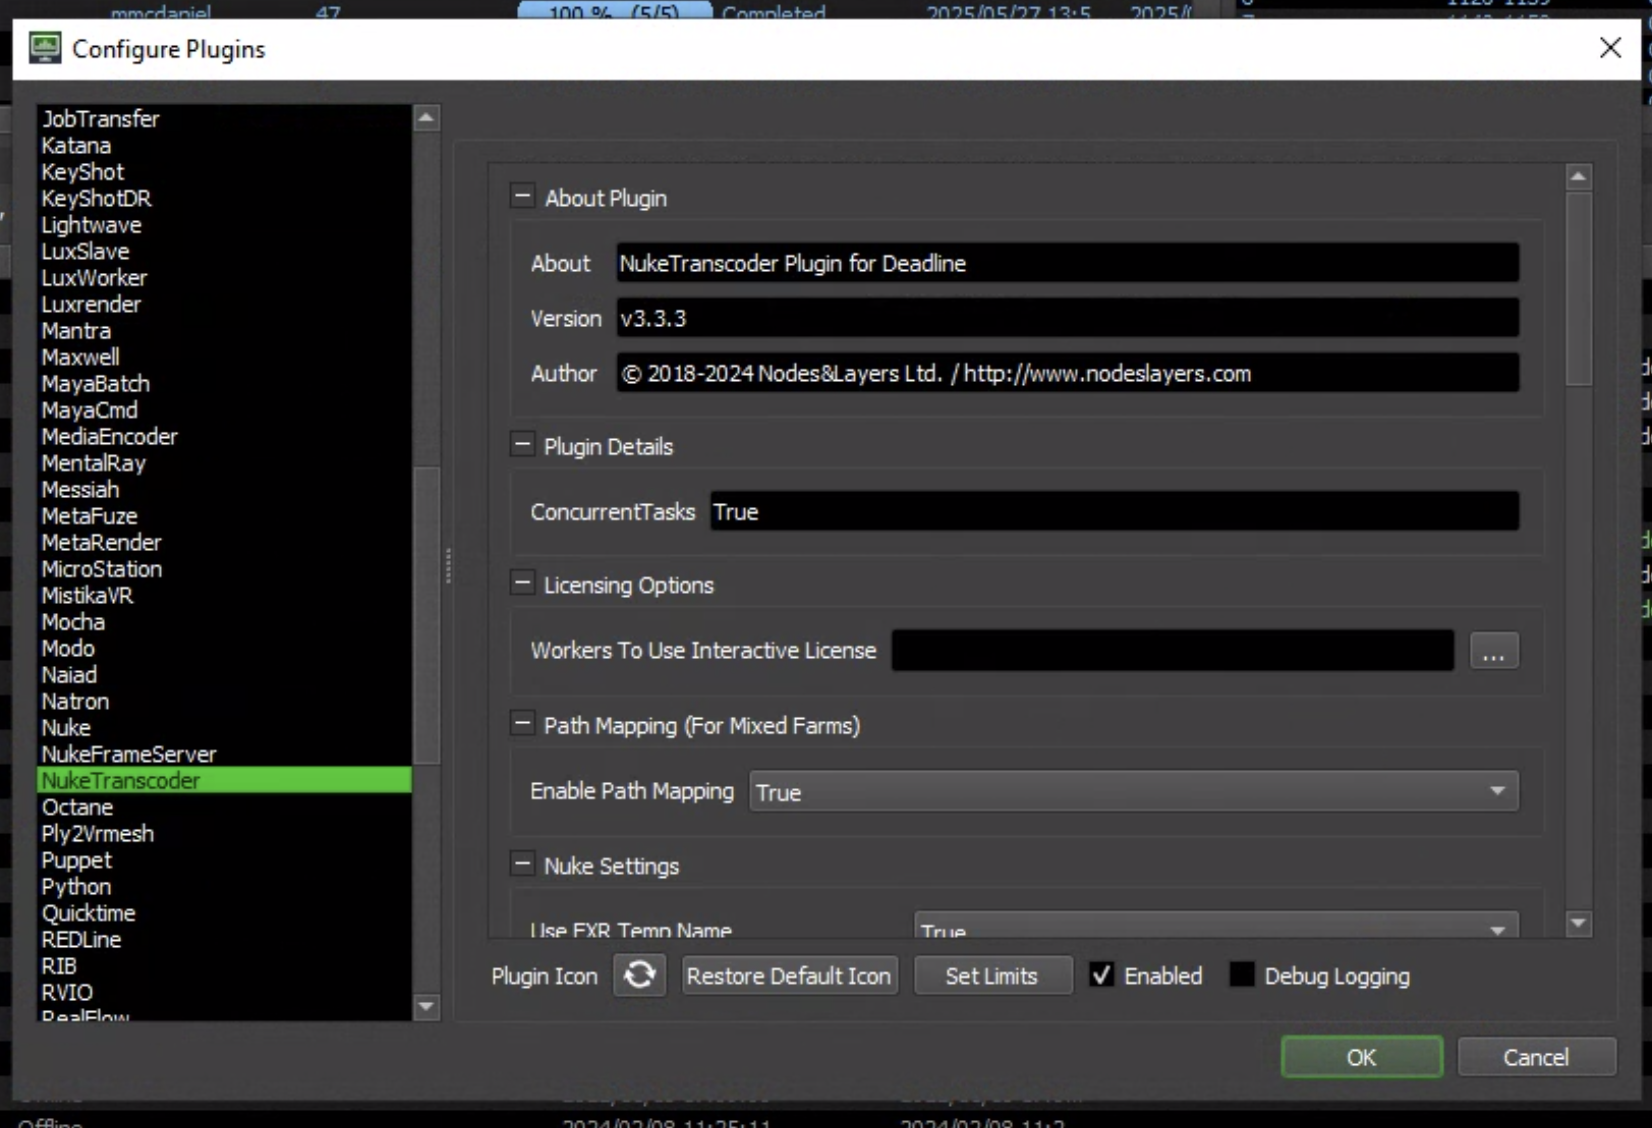Click the Set Limits button
The width and height of the screenshot is (1652, 1128).
pos(991,975)
